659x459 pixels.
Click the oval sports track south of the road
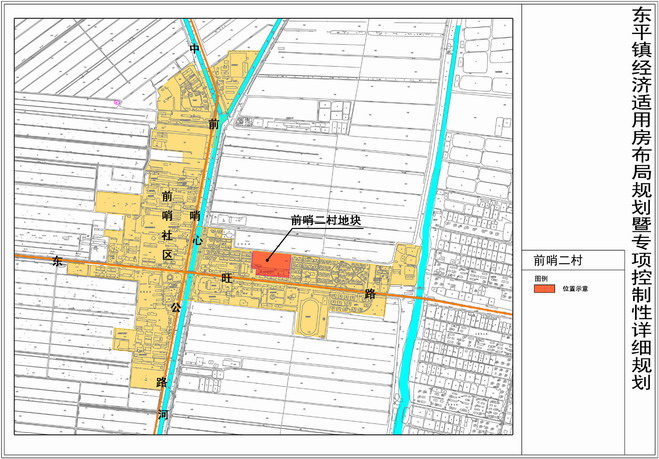310,318
